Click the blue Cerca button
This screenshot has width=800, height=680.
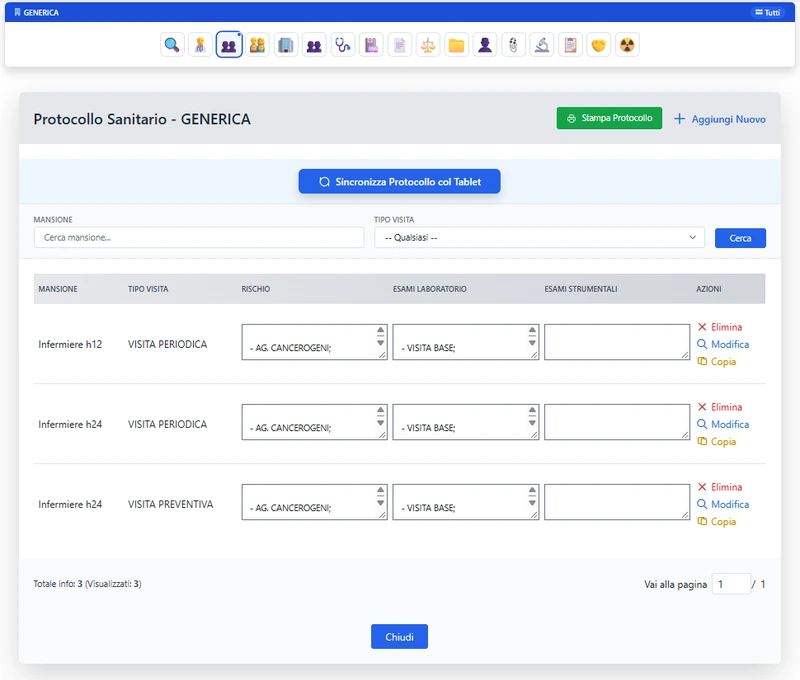[740, 238]
